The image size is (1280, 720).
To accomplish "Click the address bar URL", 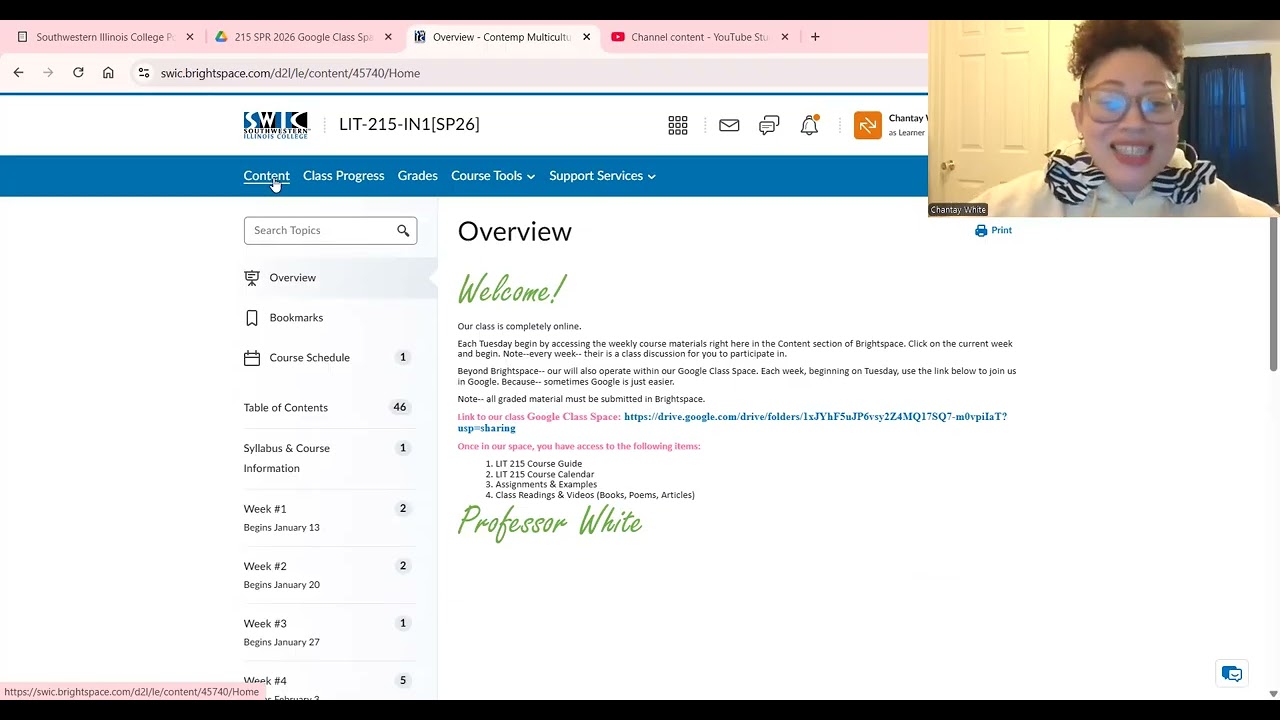I will [x=290, y=73].
